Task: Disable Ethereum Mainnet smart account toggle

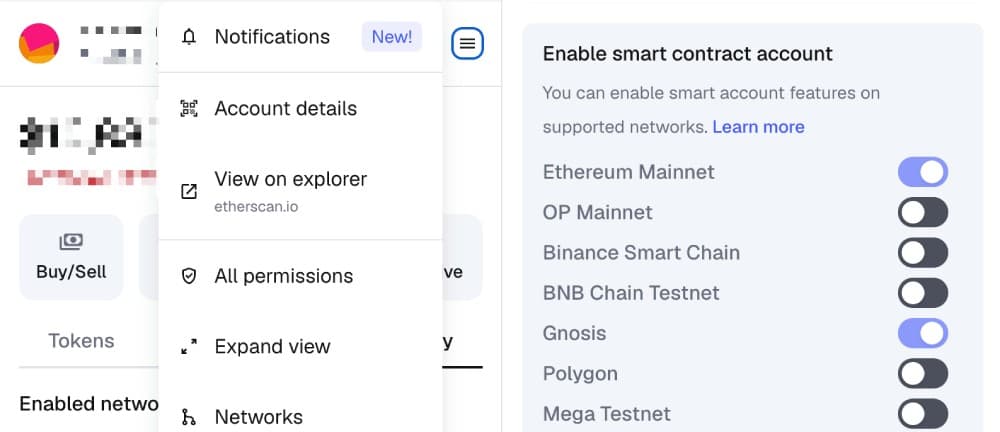Action: (x=923, y=172)
